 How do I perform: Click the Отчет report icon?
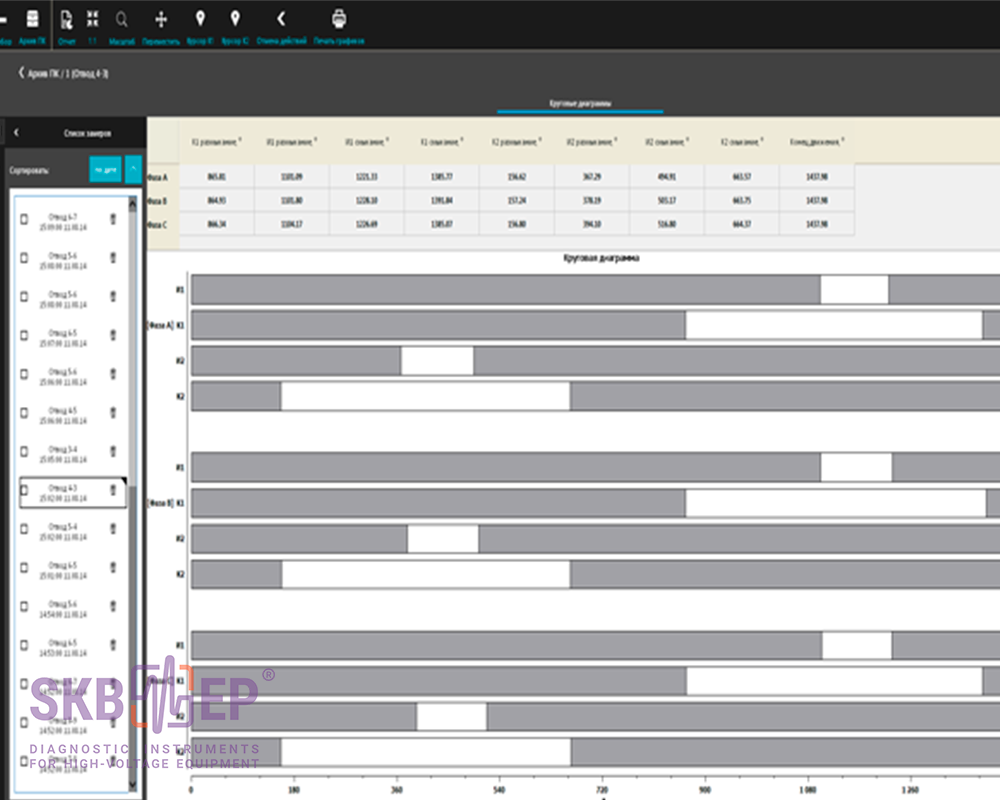[x=66, y=19]
